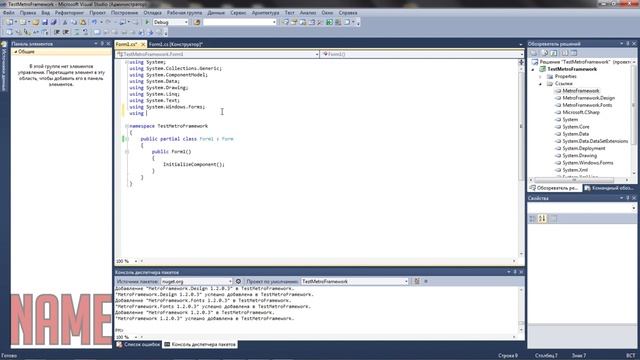Select the Консоль диспетчера пакетов tab
The height and width of the screenshot is (360, 640).
tap(200, 344)
